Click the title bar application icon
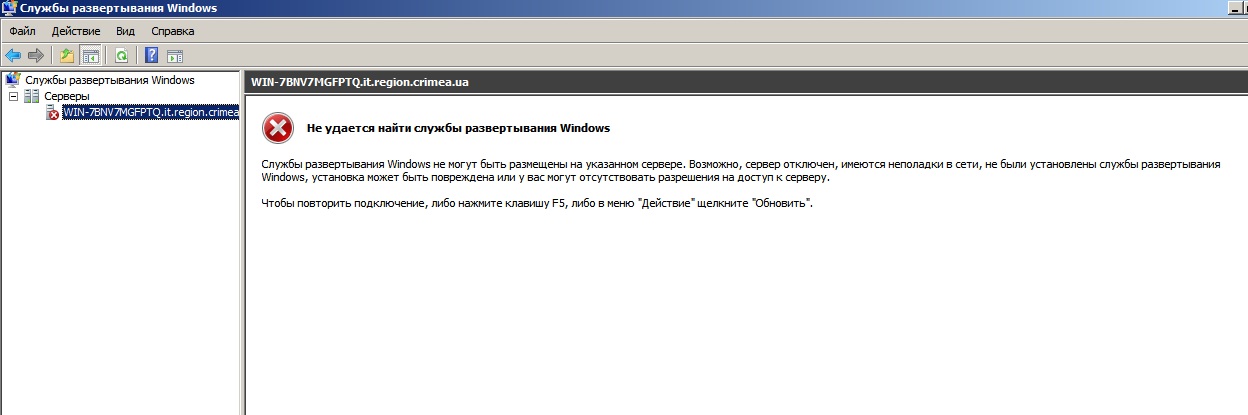This screenshot has width=1248, height=415. tap(10, 8)
